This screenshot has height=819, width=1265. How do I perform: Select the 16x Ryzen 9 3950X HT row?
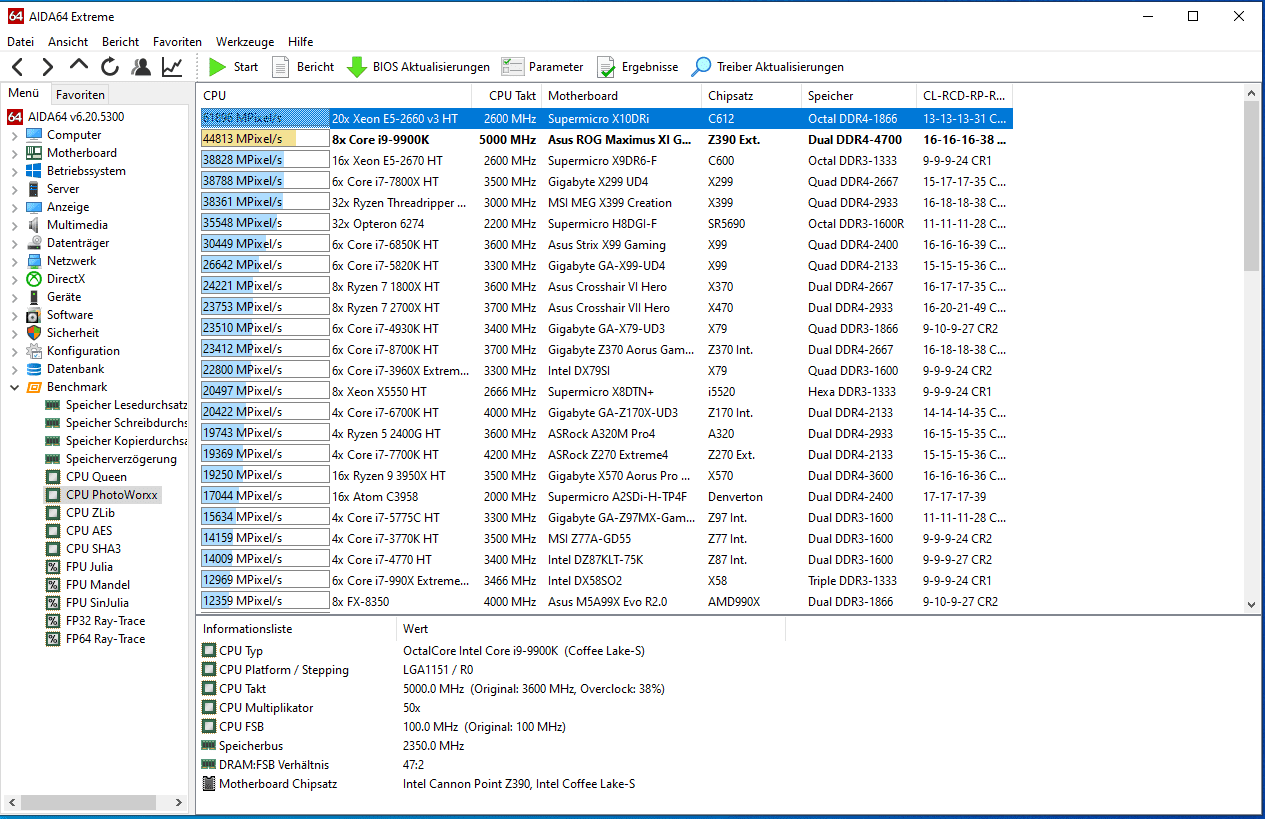click(606, 475)
